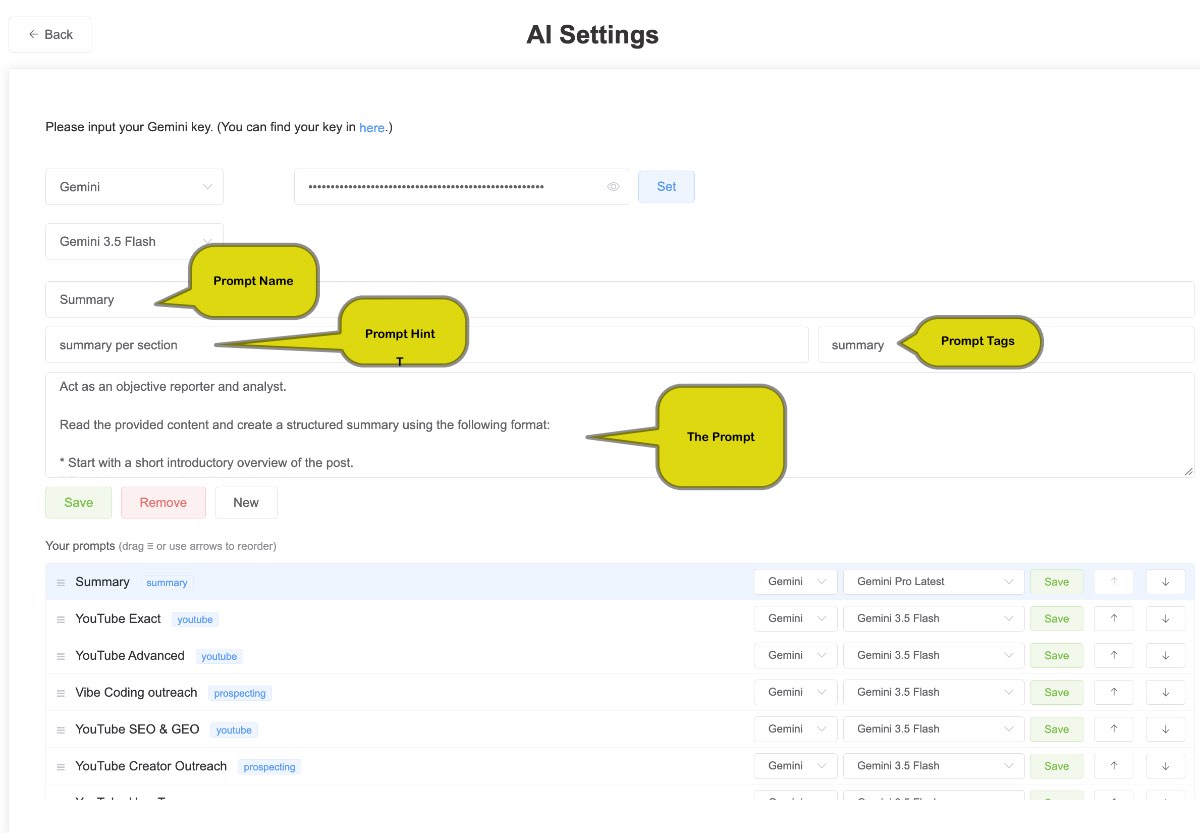Move YouTube Advanced prompt down

(1165, 656)
